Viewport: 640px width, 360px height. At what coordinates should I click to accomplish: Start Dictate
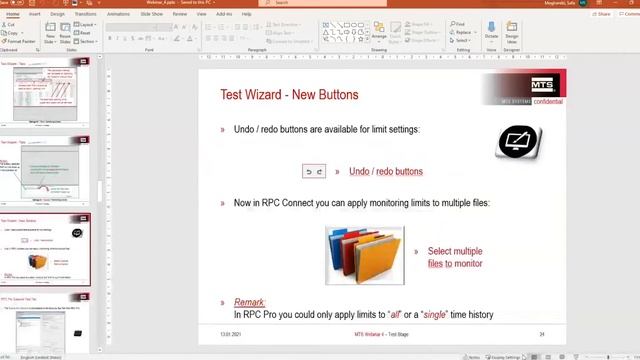coord(491,32)
